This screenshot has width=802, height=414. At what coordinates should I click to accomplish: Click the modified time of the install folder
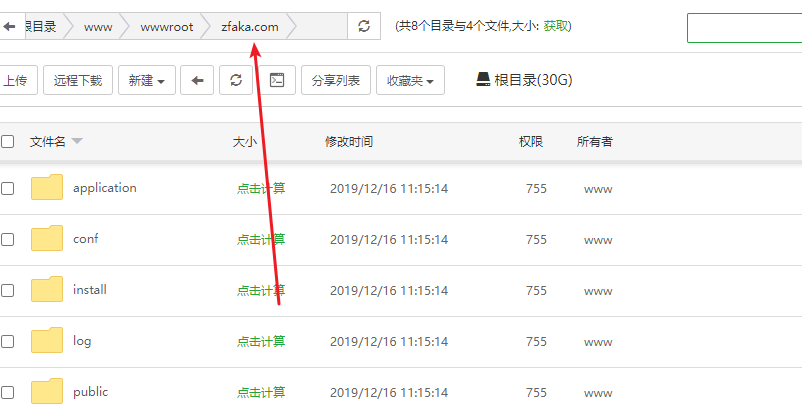[x=389, y=291]
